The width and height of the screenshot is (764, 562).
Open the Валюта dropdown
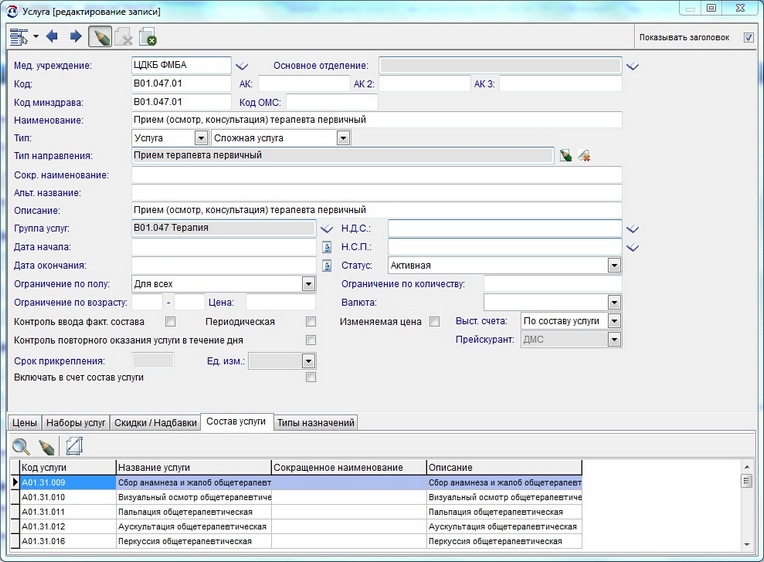[x=614, y=303]
